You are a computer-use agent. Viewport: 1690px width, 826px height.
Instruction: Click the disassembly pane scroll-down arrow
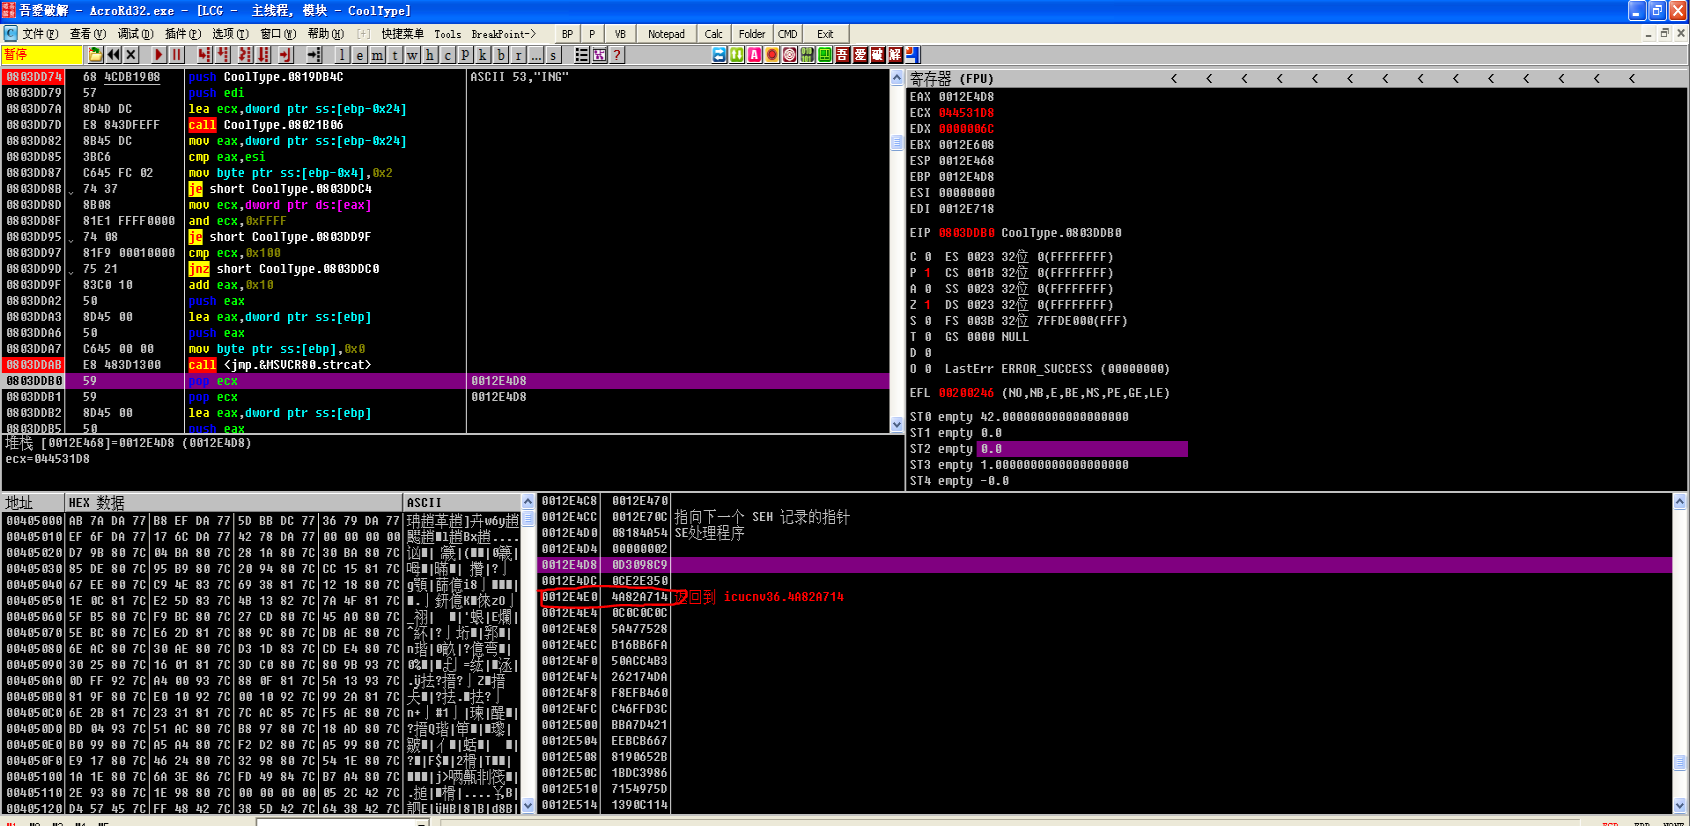tap(897, 425)
